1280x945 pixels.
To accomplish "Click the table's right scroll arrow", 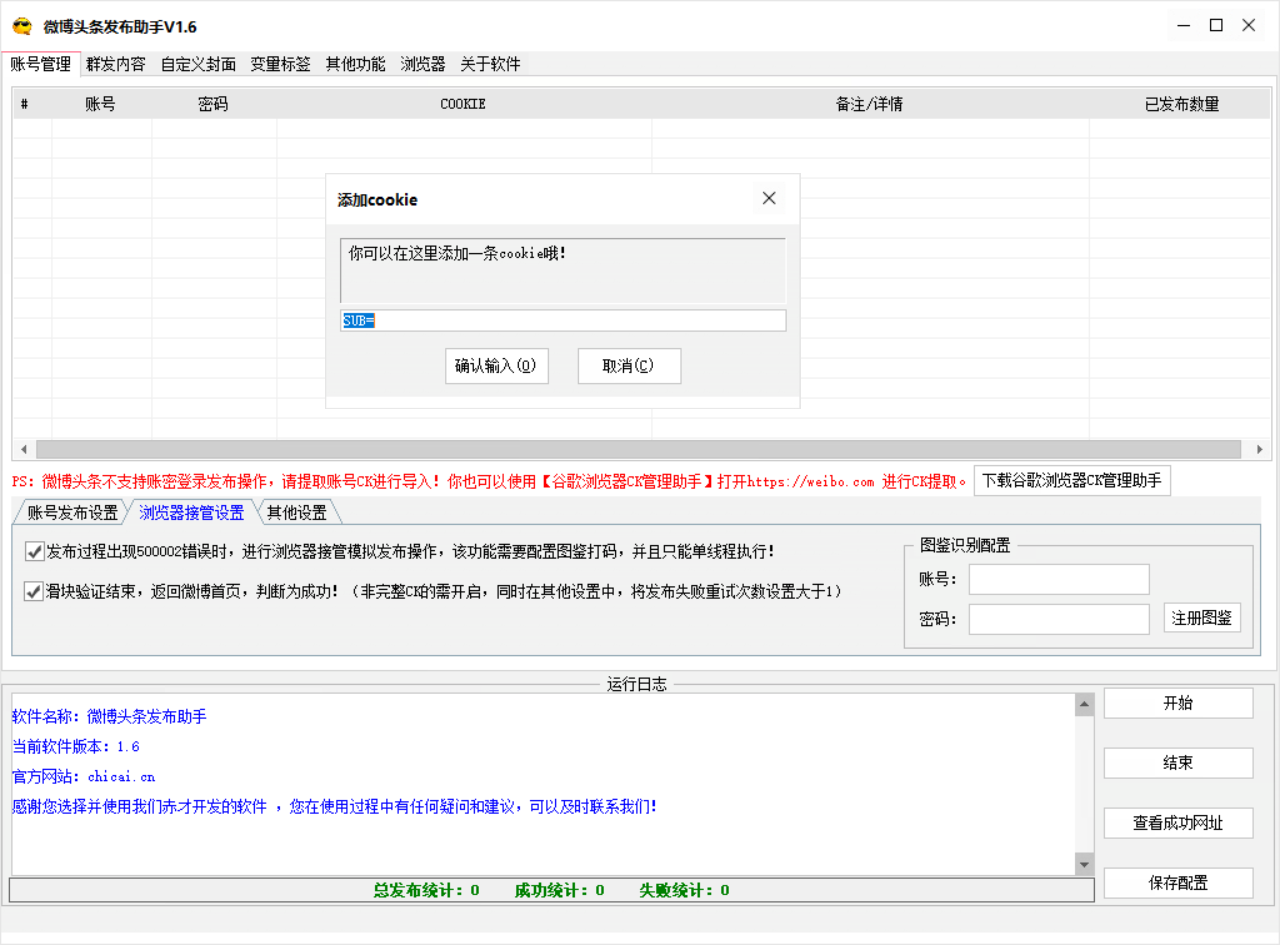I will click(1260, 450).
